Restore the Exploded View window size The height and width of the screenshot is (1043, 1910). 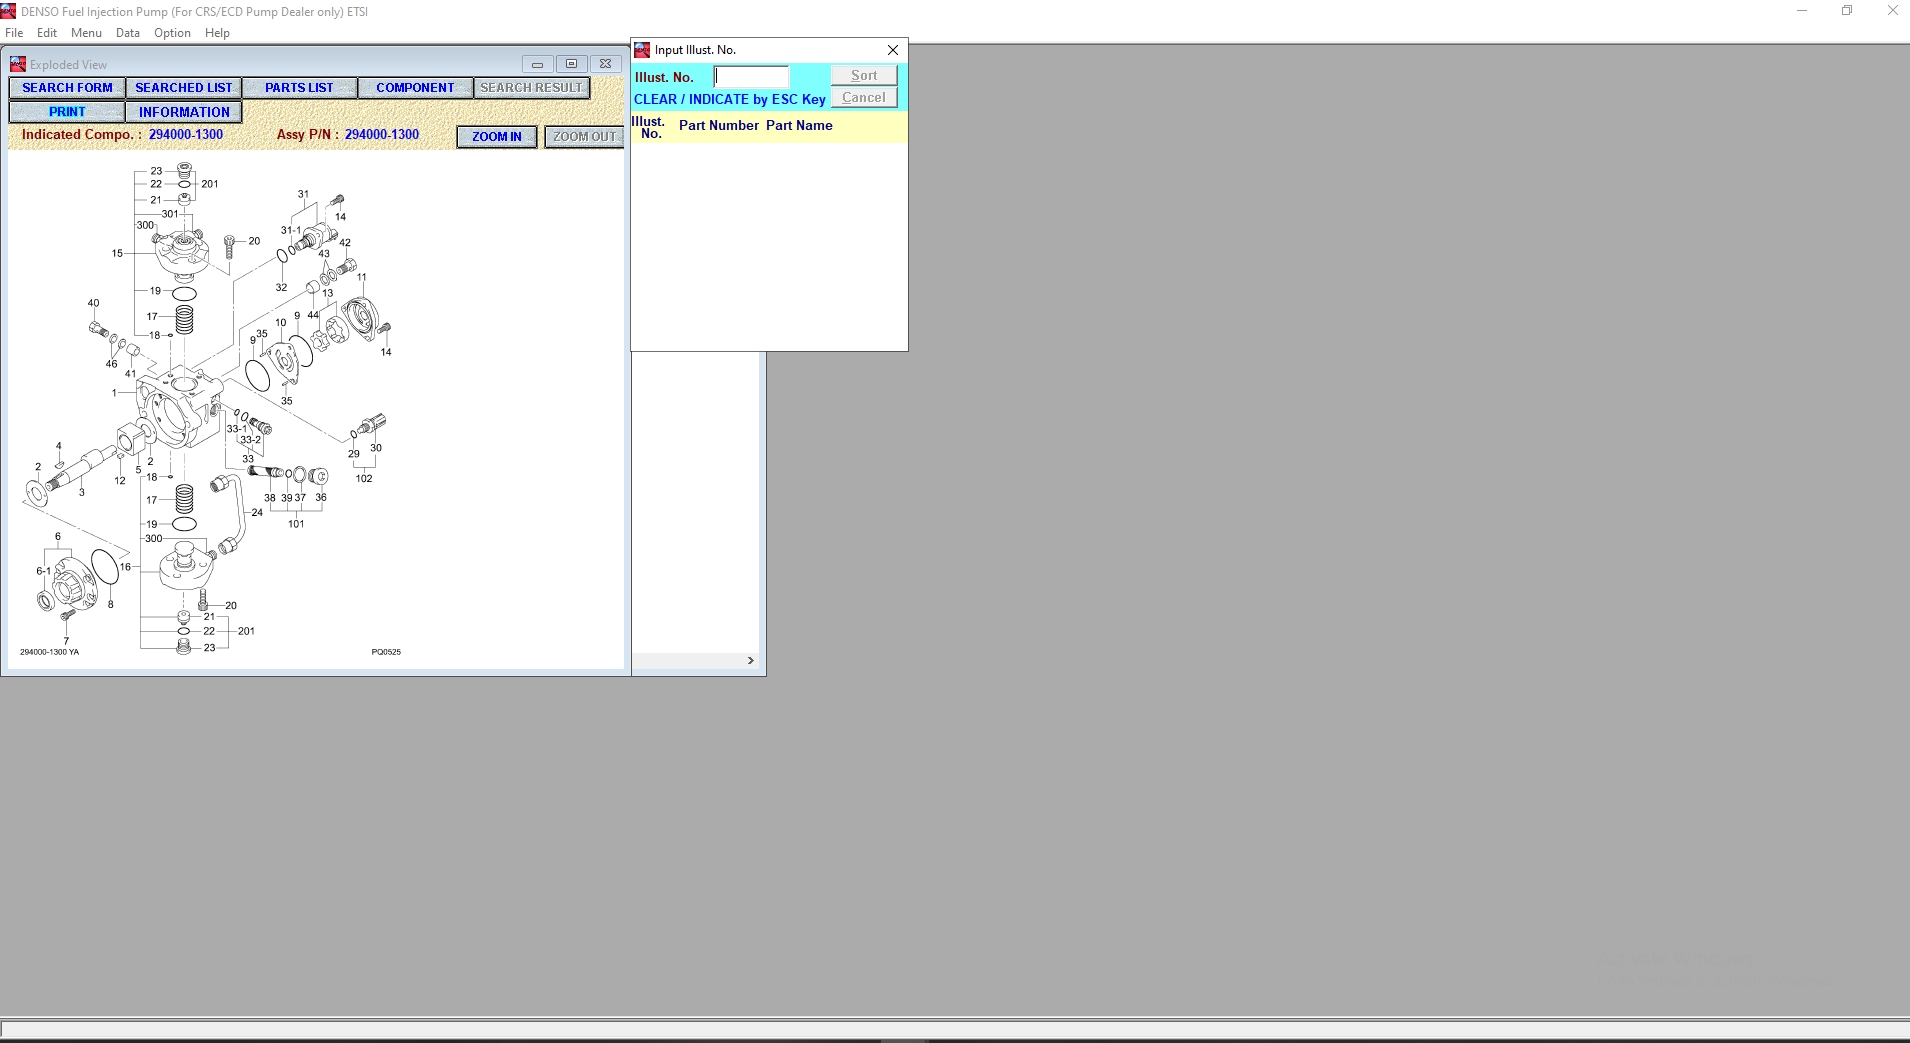(x=571, y=64)
